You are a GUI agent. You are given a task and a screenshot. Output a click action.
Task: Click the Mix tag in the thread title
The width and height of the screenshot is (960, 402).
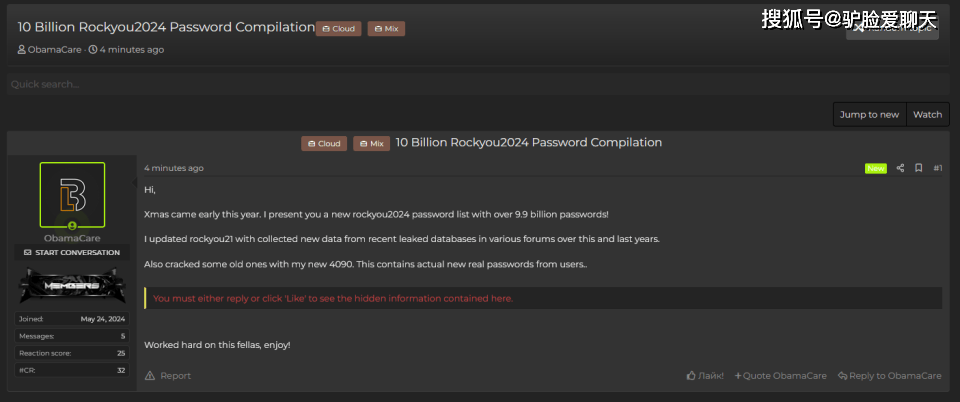coord(386,29)
